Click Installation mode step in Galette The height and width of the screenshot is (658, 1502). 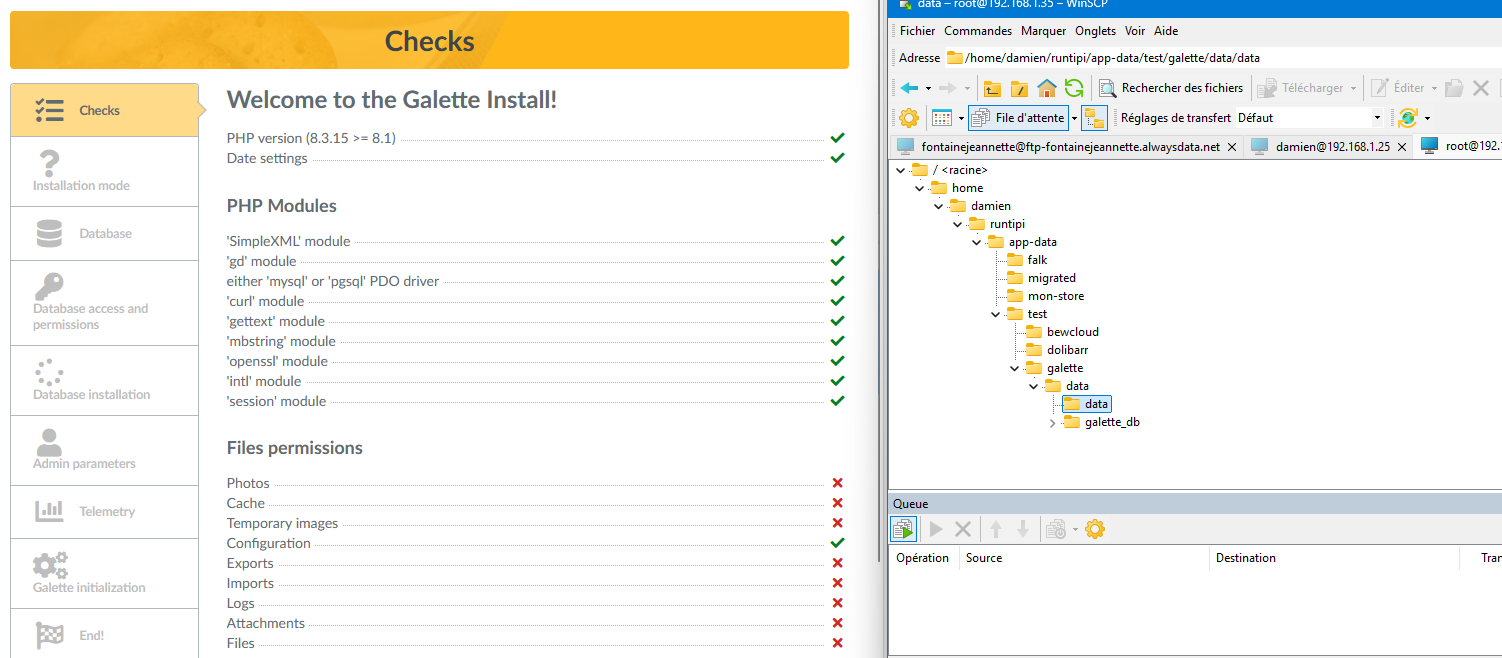tap(104, 172)
